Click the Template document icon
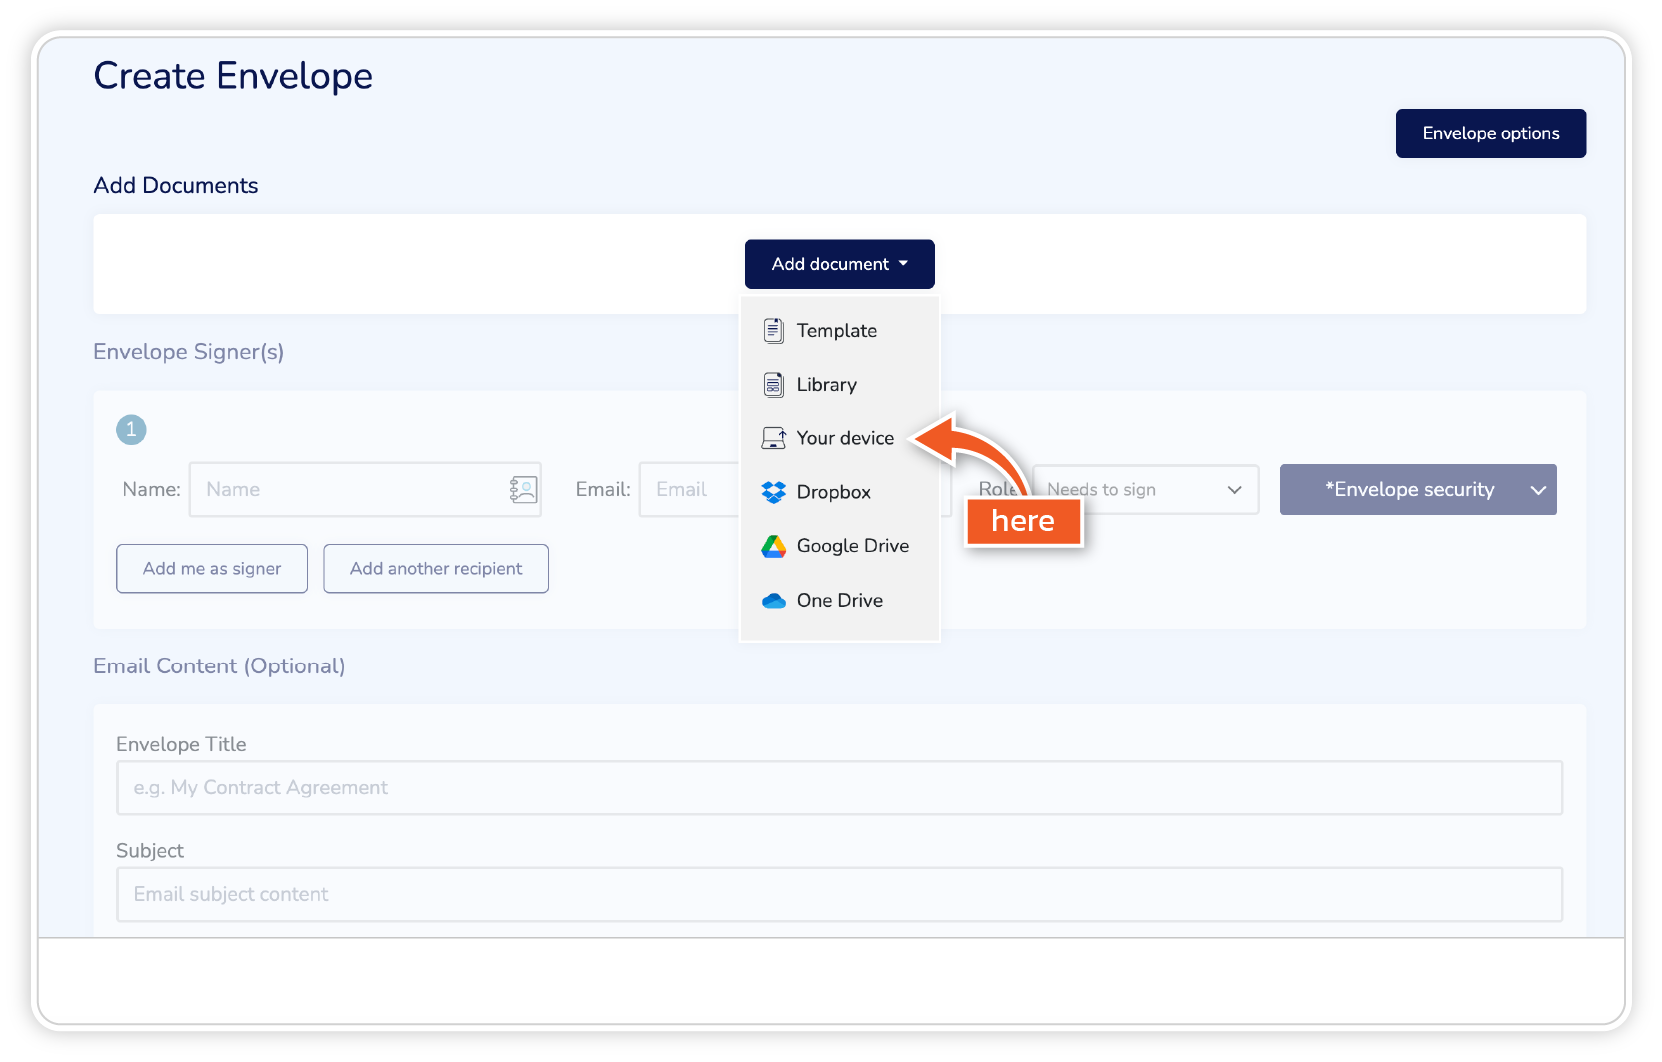The image size is (1662, 1062). (773, 330)
